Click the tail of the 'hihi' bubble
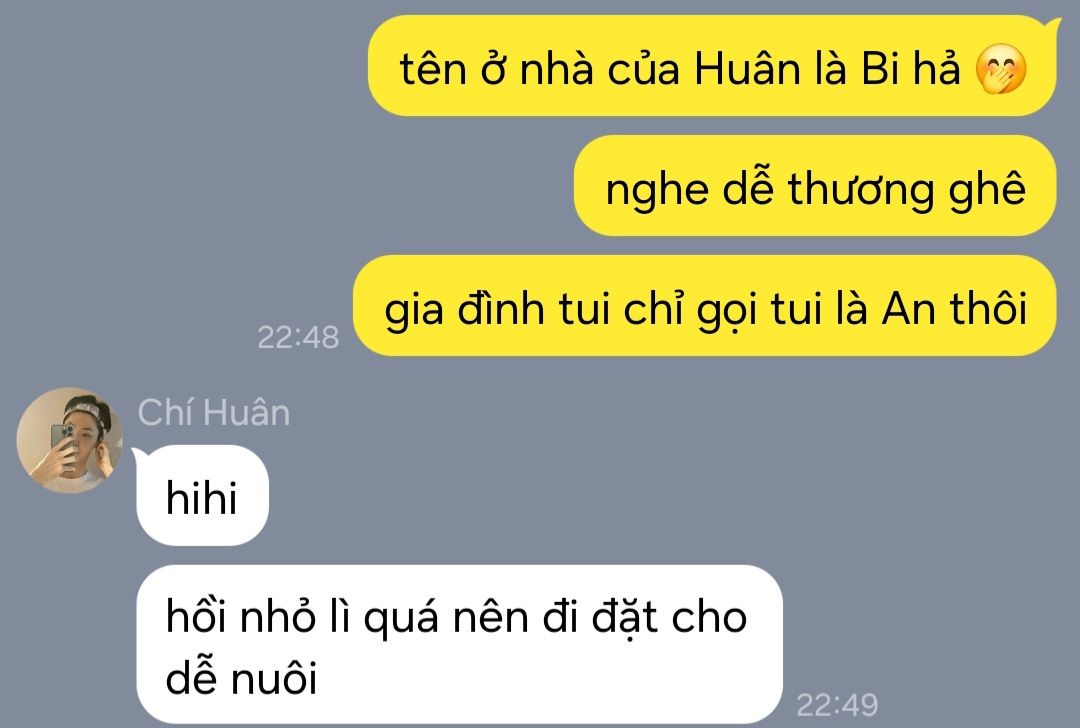Image resolution: width=1080 pixels, height=728 pixels. click(136, 453)
